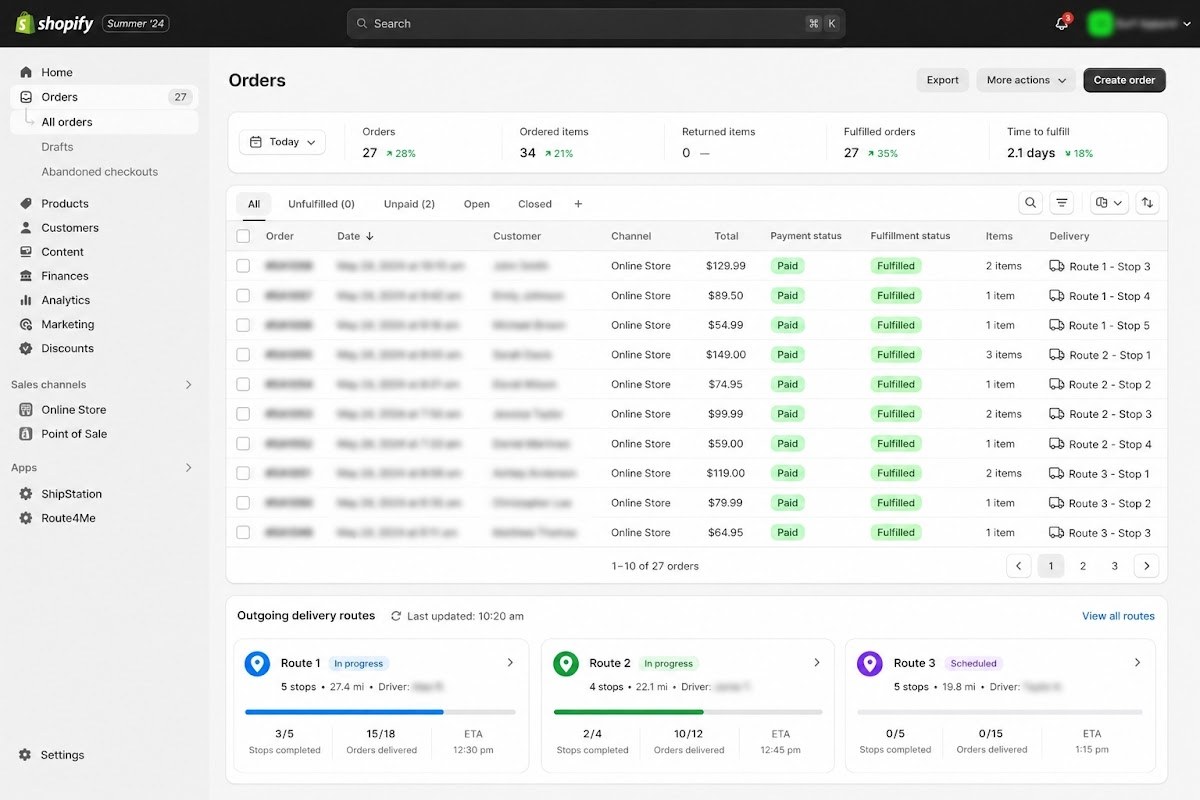Click the Products tag icon
Image resolution: width=1200 pixels, height=800 pixels.
point(26,203)
